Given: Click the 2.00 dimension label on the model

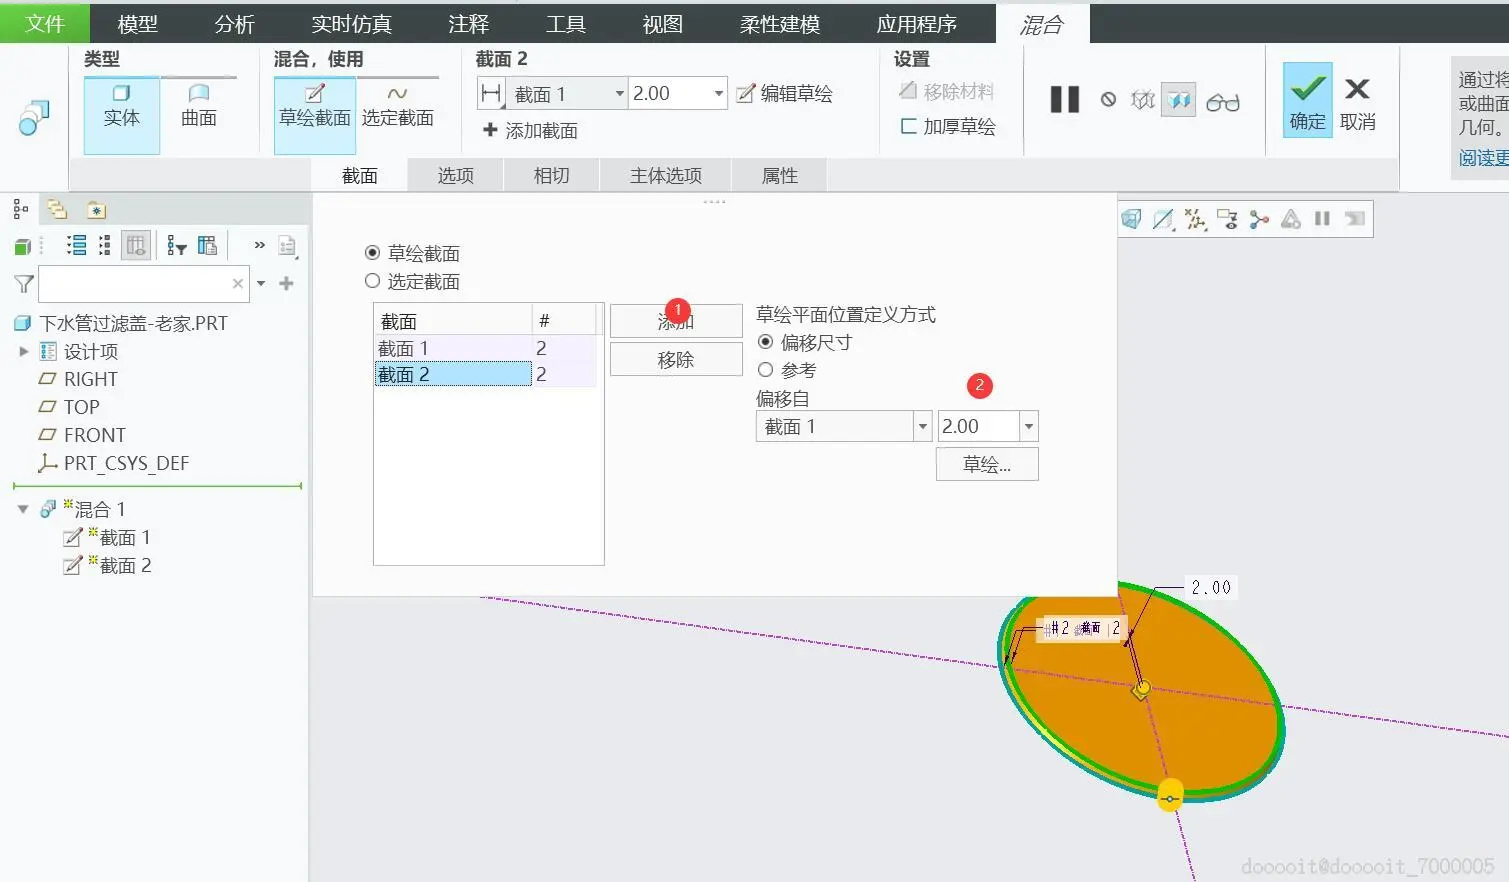Looking at the screenshot, I should coord(1210,587).
